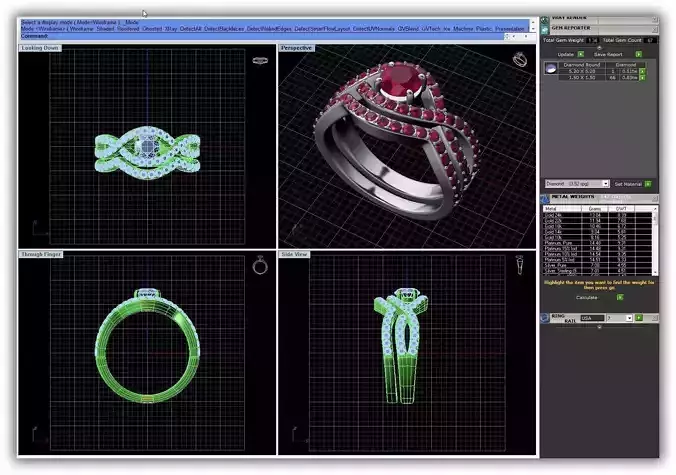Click the green Save Report arrow button
Image resolution: width=676 pixels, height=475 pixels.
pyautogui.click(x=638, y=54)
